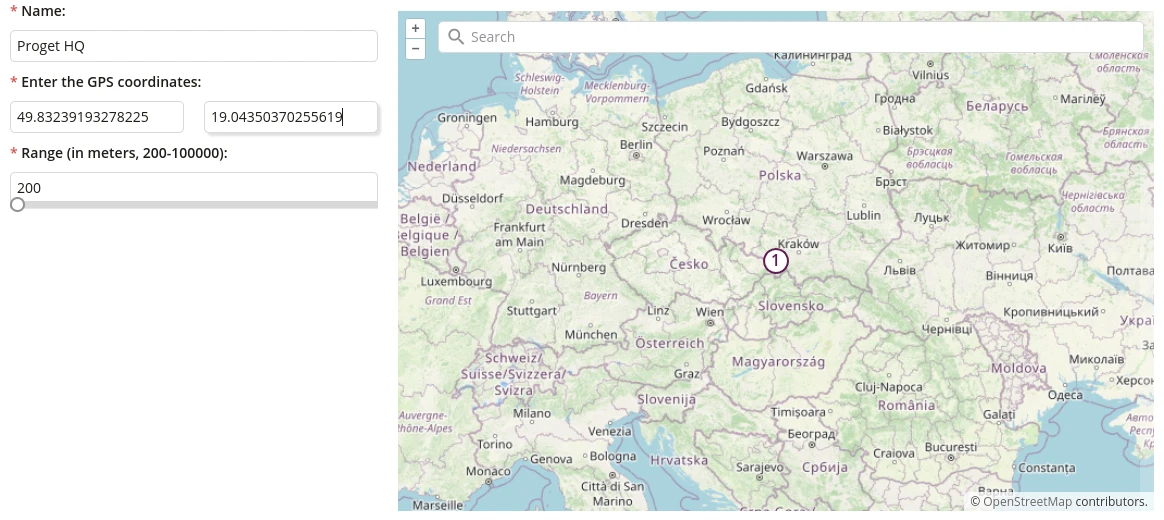This screenshot has width=1164, height=520.
Task: Click Frankfurt am Main on the map
Action: coord(520,235)
